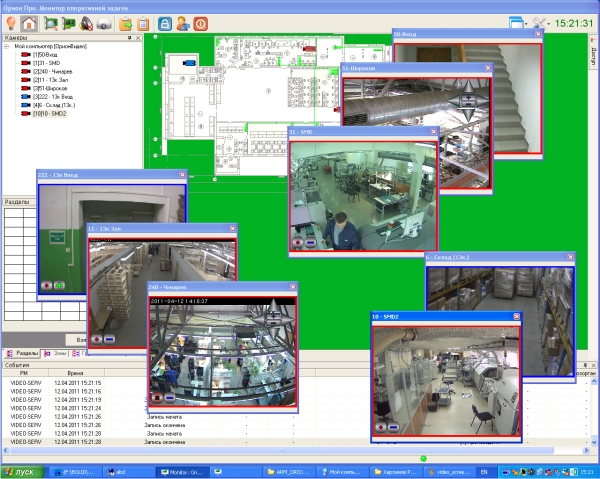The image size is (600, 479).
Task: Click the light bulb toolbar icon
Action: point(10,22)
